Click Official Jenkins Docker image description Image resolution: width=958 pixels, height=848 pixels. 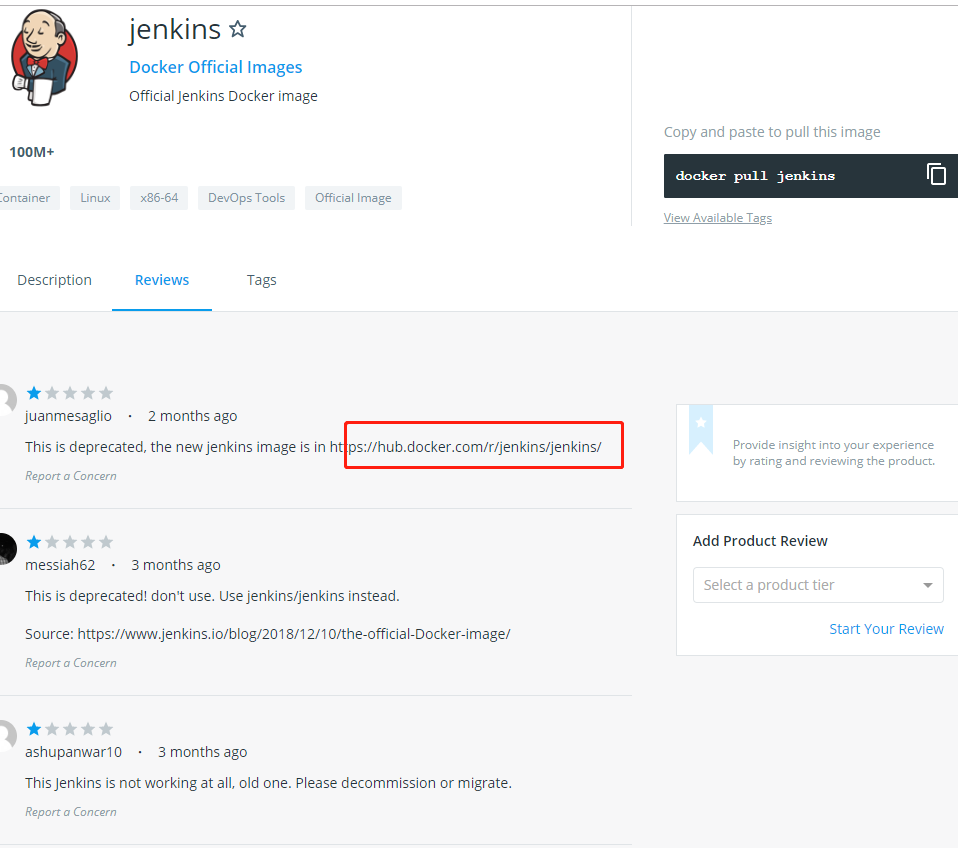[x=224, y=96]
